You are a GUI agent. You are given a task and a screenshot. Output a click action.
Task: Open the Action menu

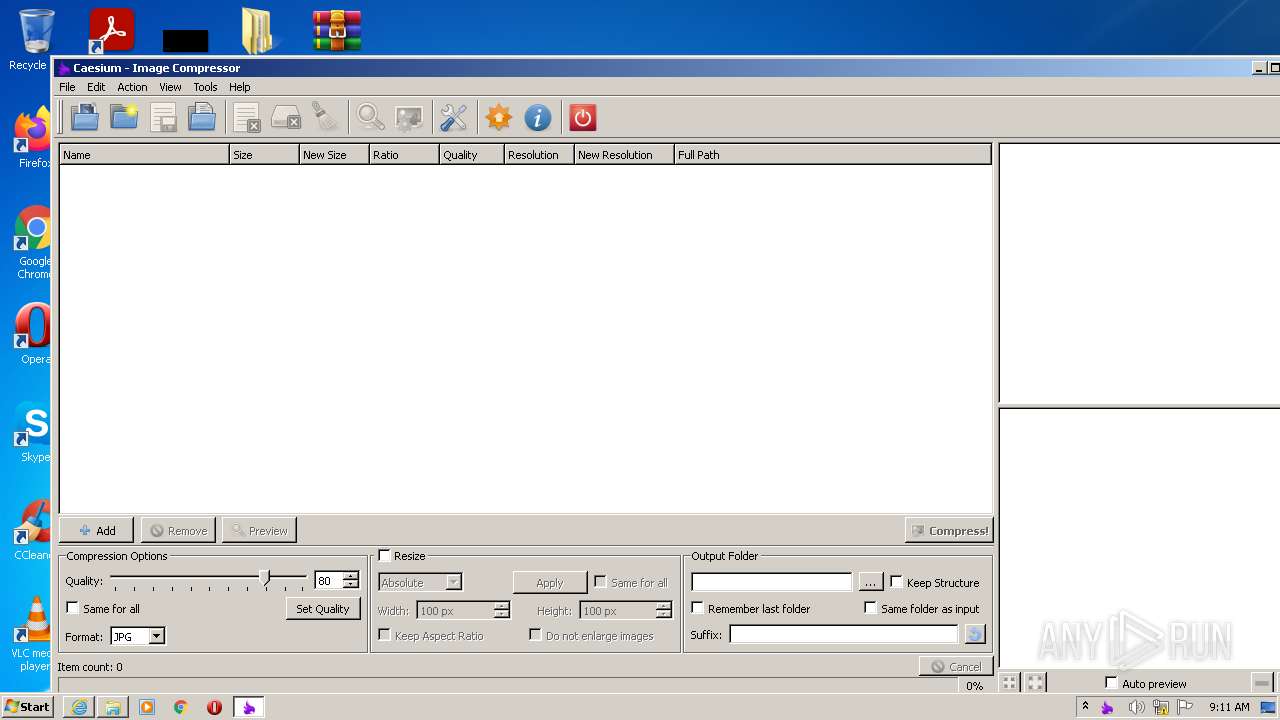tap(132, 87)
